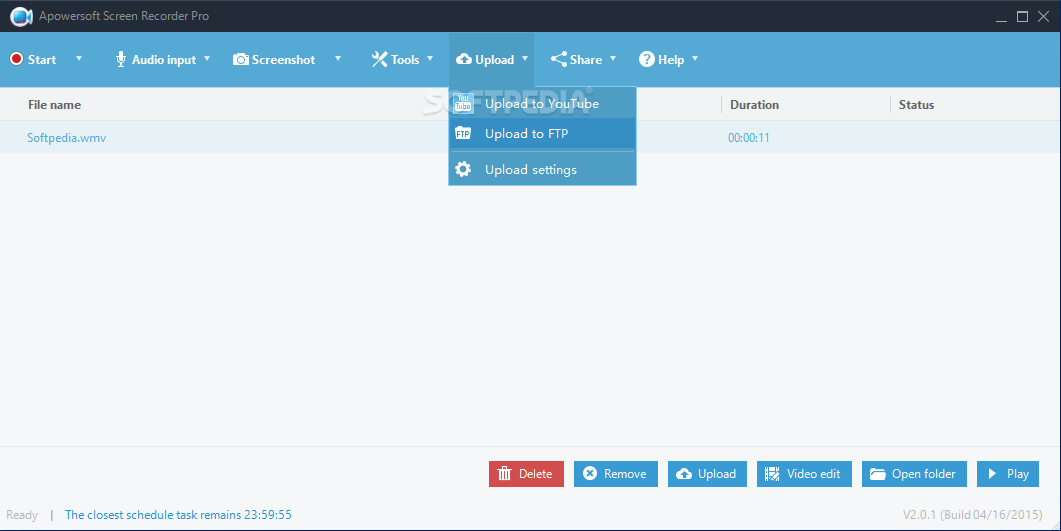Click the 00:00:11 duration value
This screenshot has width=1061, height=531.
748,137
